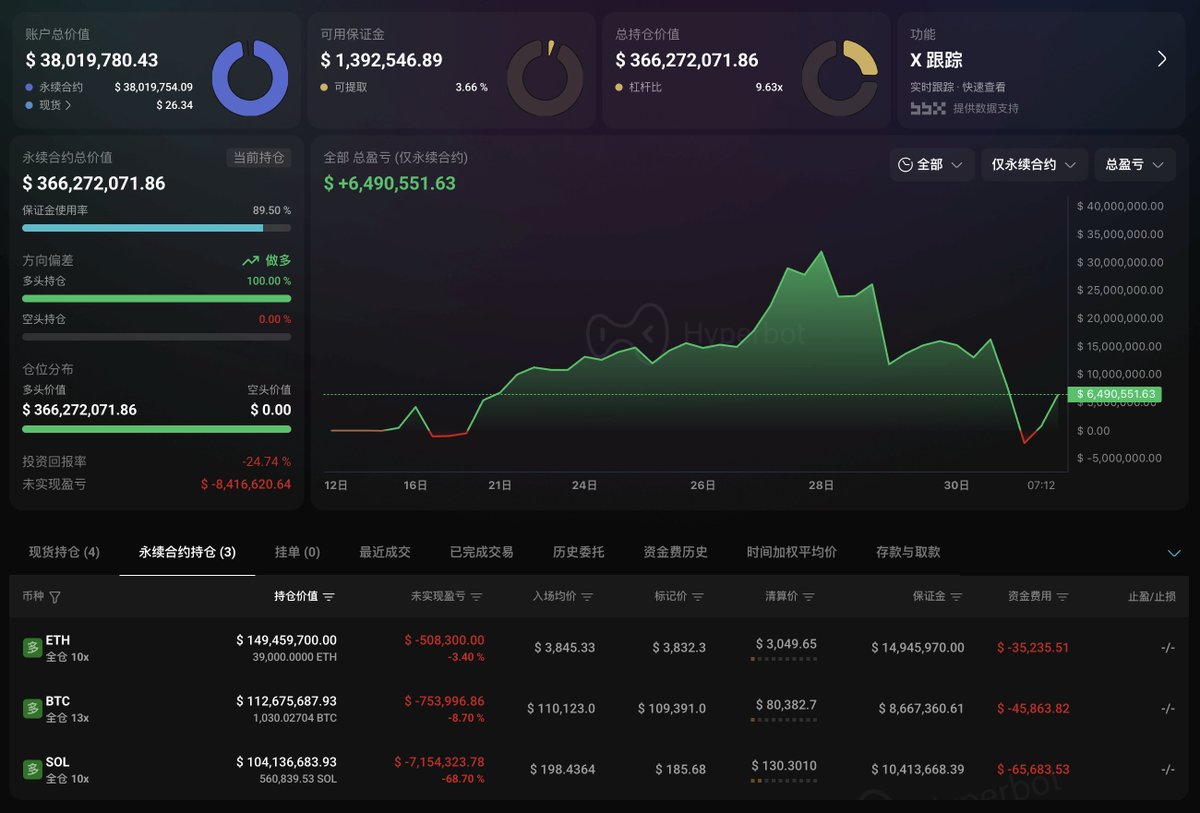
Task: Click BTC mark price $109,391.0
Action: (672, 708)
